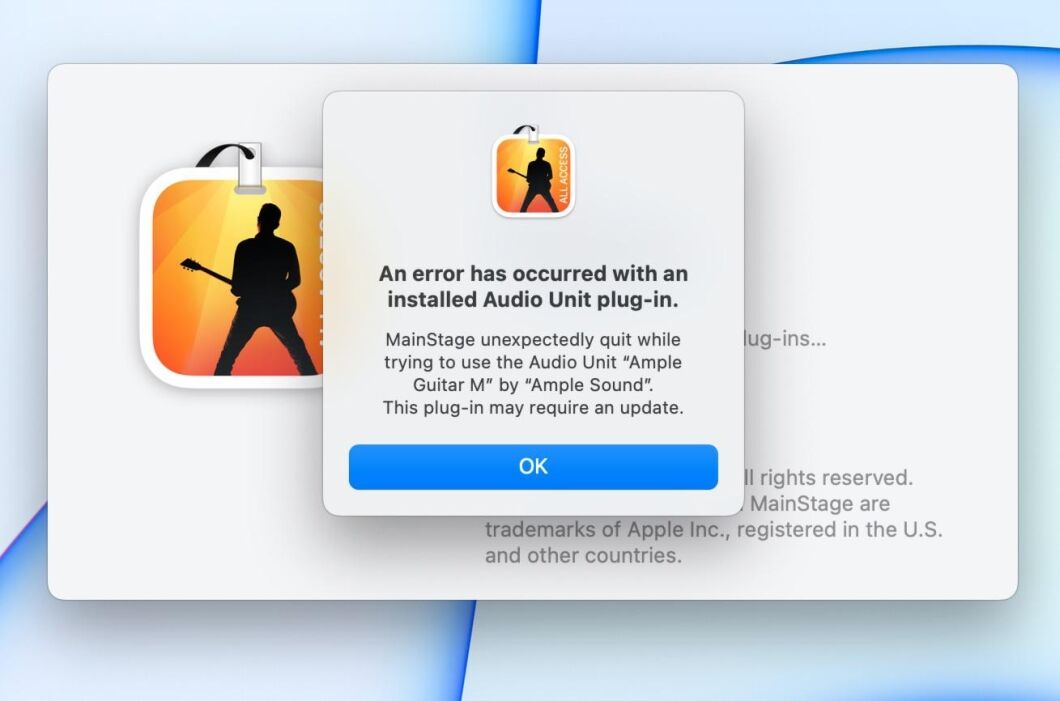Select the Apple Inc. trademark notice text

714,530
